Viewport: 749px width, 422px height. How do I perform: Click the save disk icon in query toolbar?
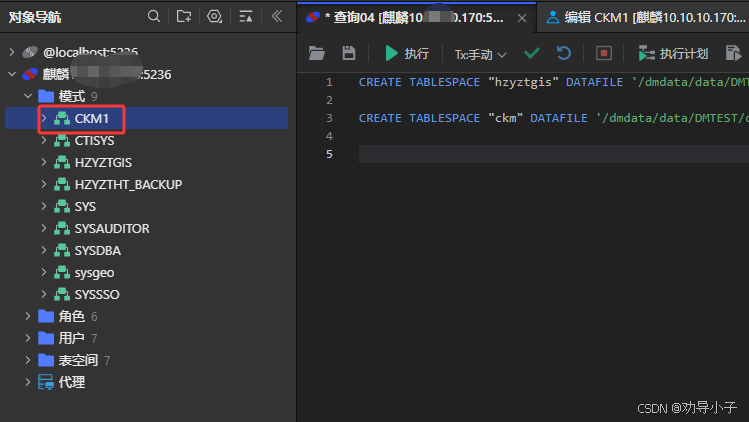(349, 53)
